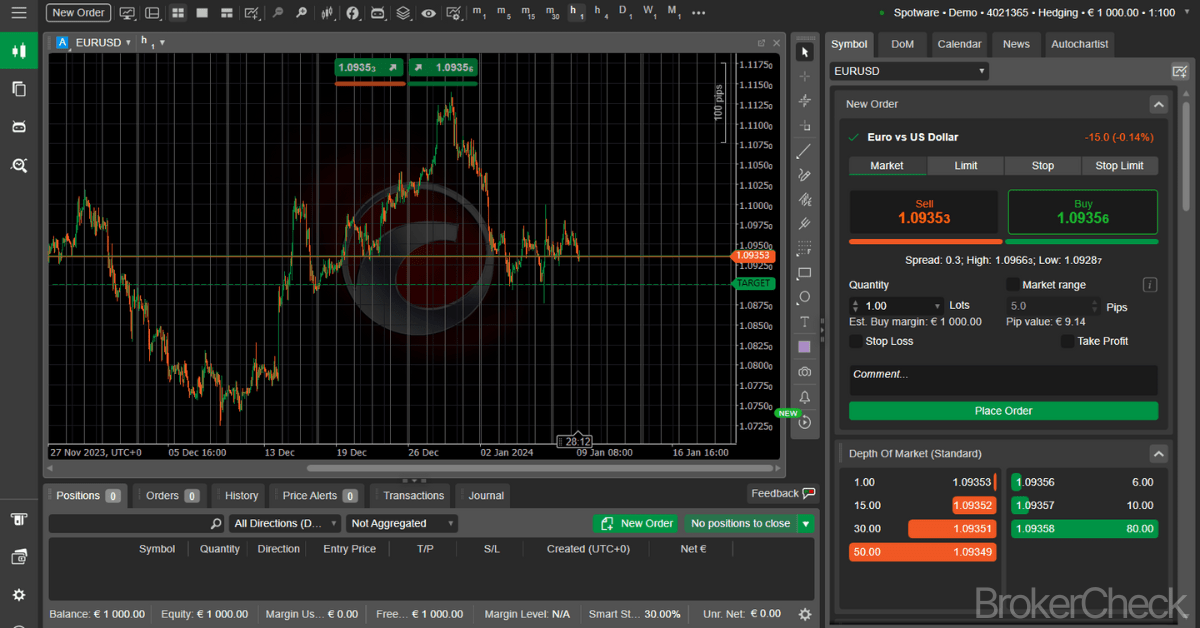This screenshot has width=1200, height=628.
Task: Open the close positions green dropdown arrow
Action: [x=806, y=524]
